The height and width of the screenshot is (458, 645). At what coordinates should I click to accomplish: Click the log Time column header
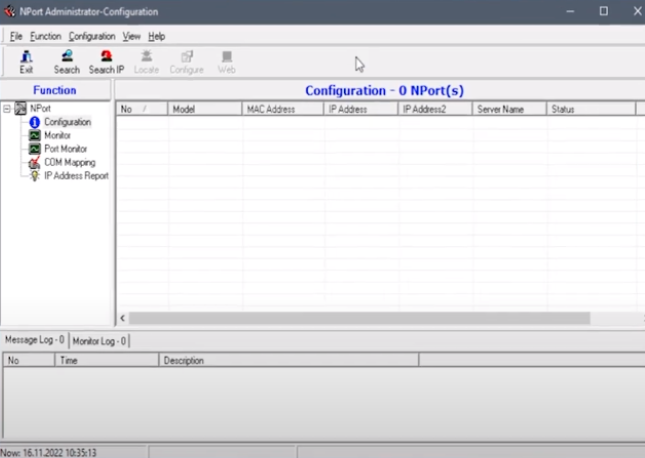[107, 360]
